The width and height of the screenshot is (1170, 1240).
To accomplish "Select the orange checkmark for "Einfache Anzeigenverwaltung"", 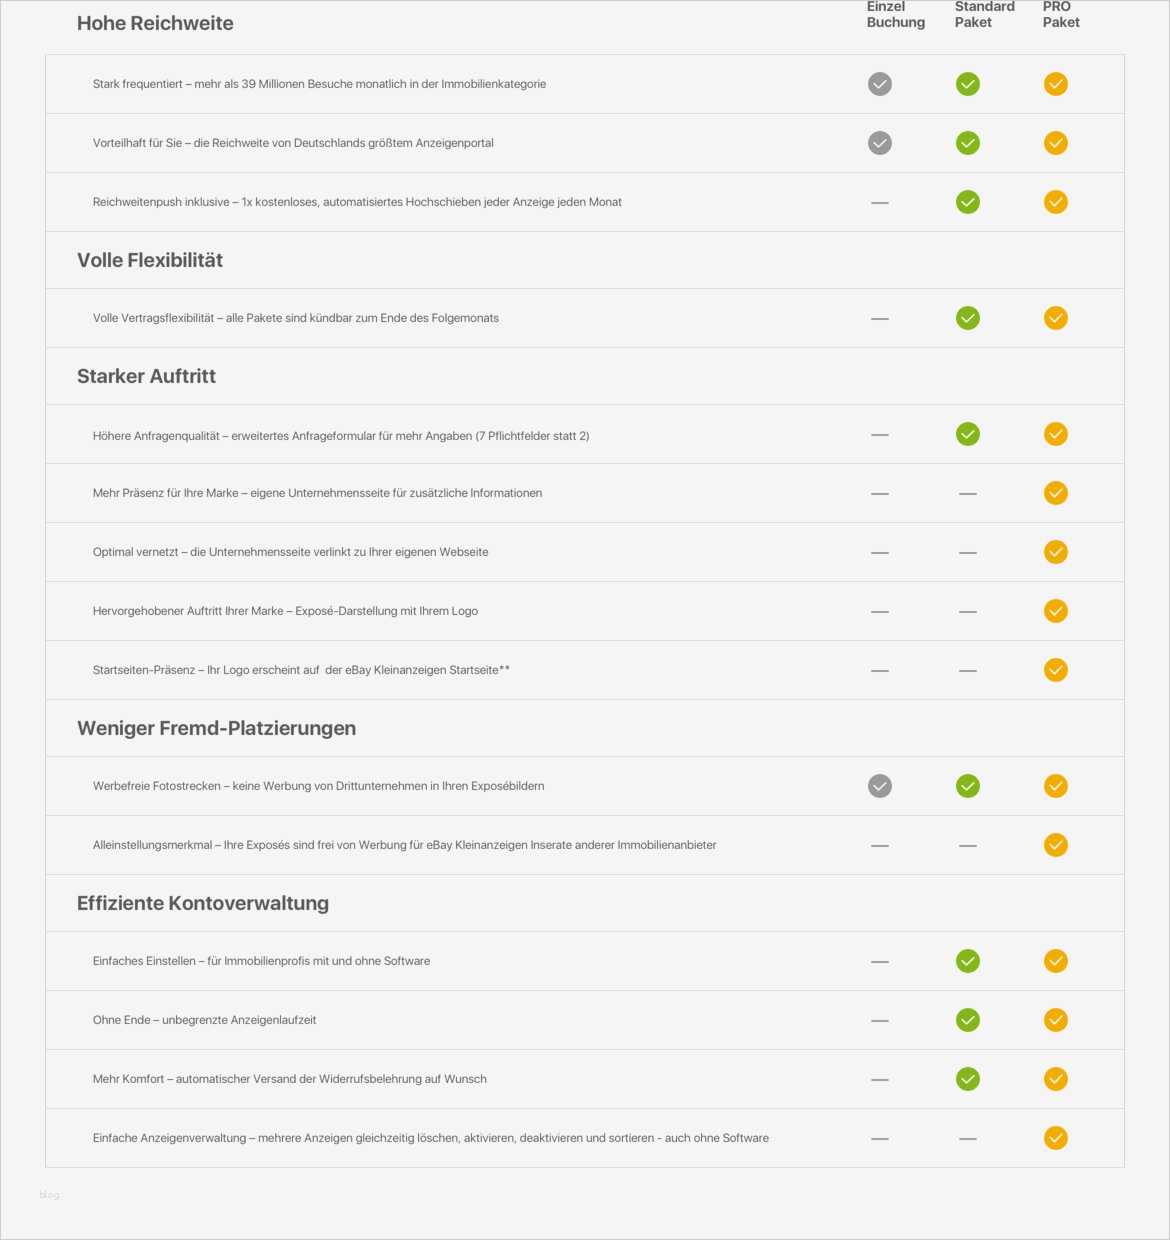I will pyautogui.click(x=1056, y=1138).
